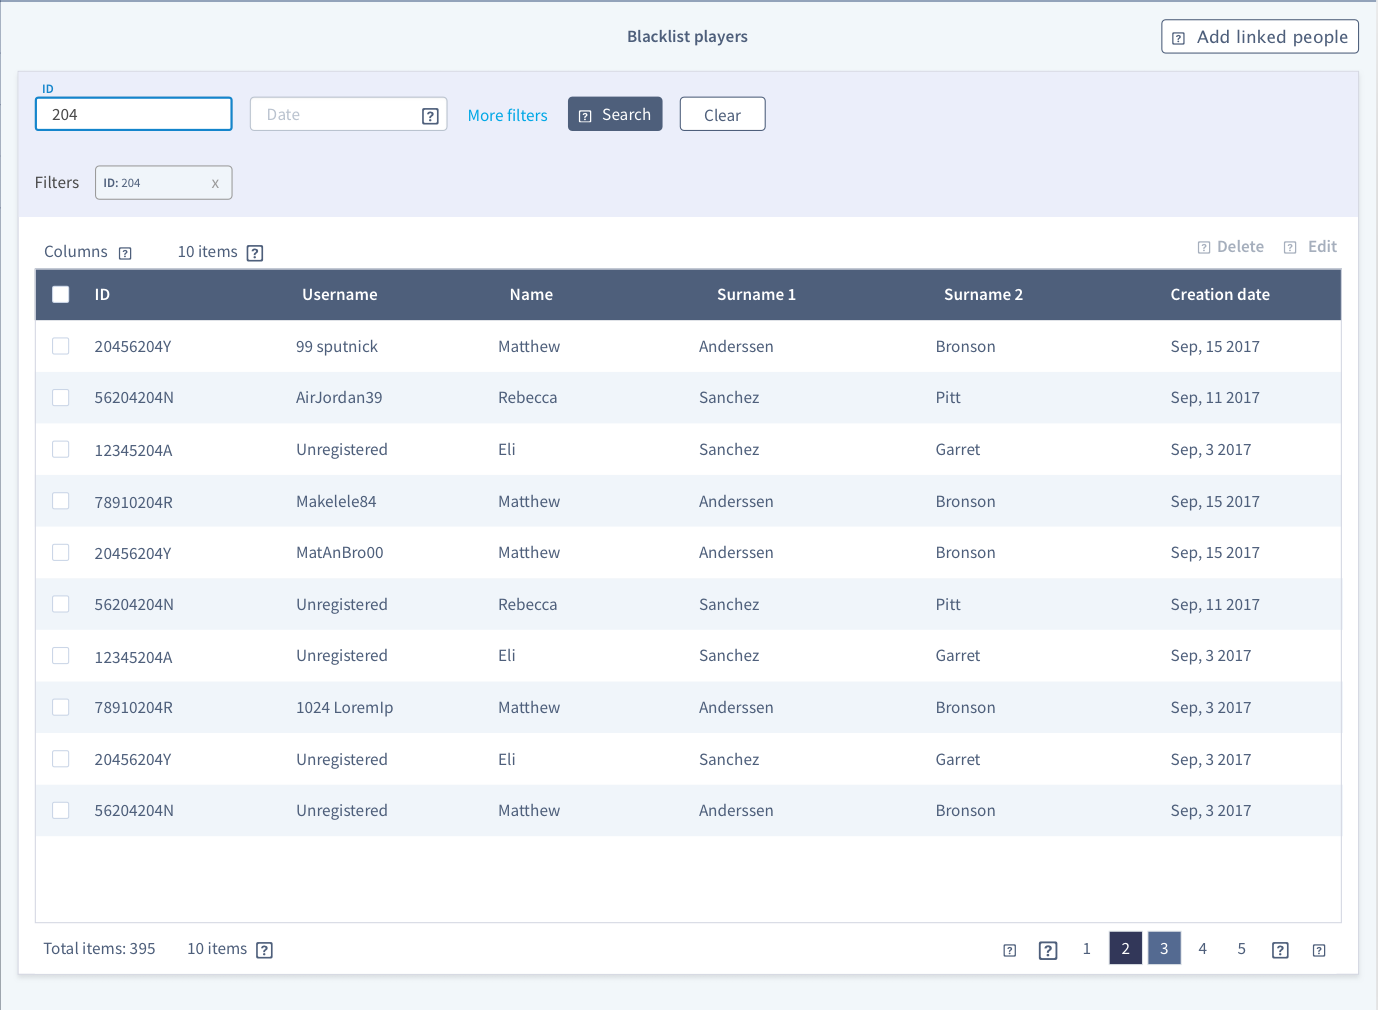The image size is (1378, 1010).
Task: Open the date picker icon in Date field
Action: click(x=430, y=116)
